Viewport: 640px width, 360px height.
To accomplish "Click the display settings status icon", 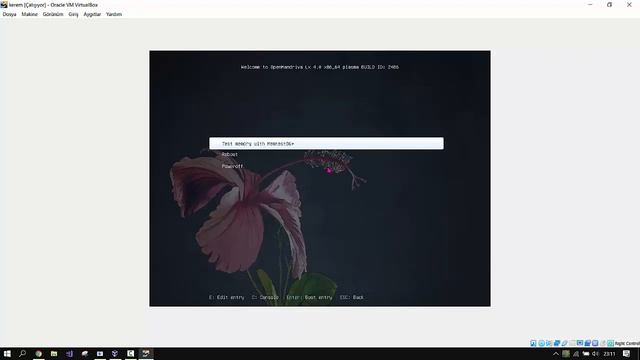I will pos(580,343).
